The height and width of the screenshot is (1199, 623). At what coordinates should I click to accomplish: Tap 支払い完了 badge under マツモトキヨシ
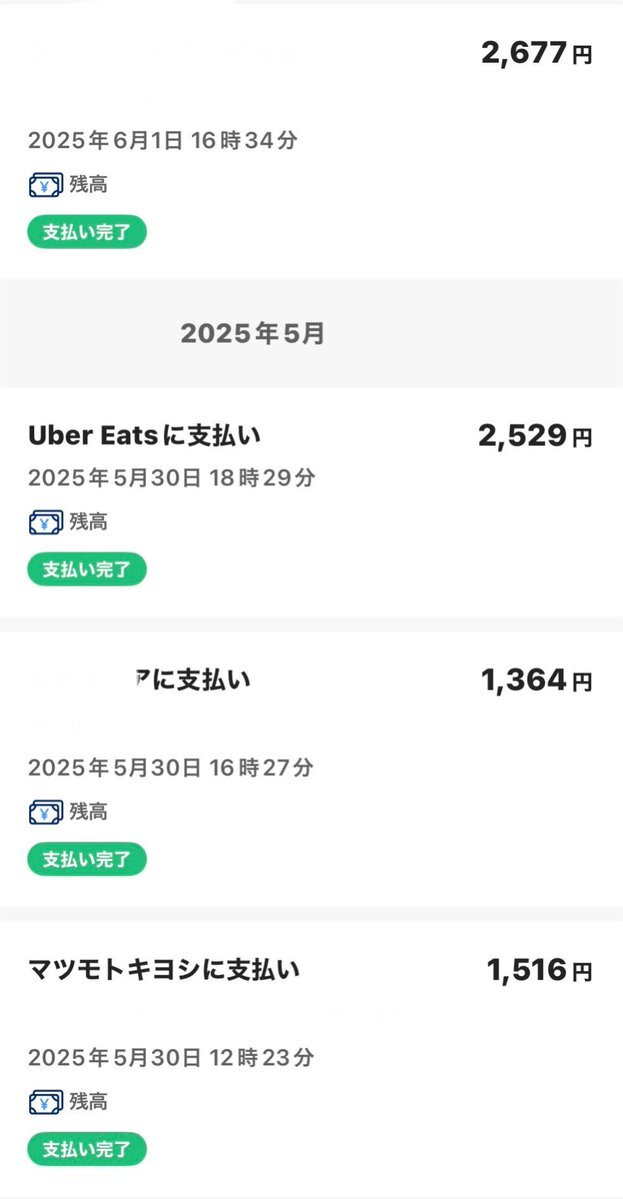point(86,1149)
